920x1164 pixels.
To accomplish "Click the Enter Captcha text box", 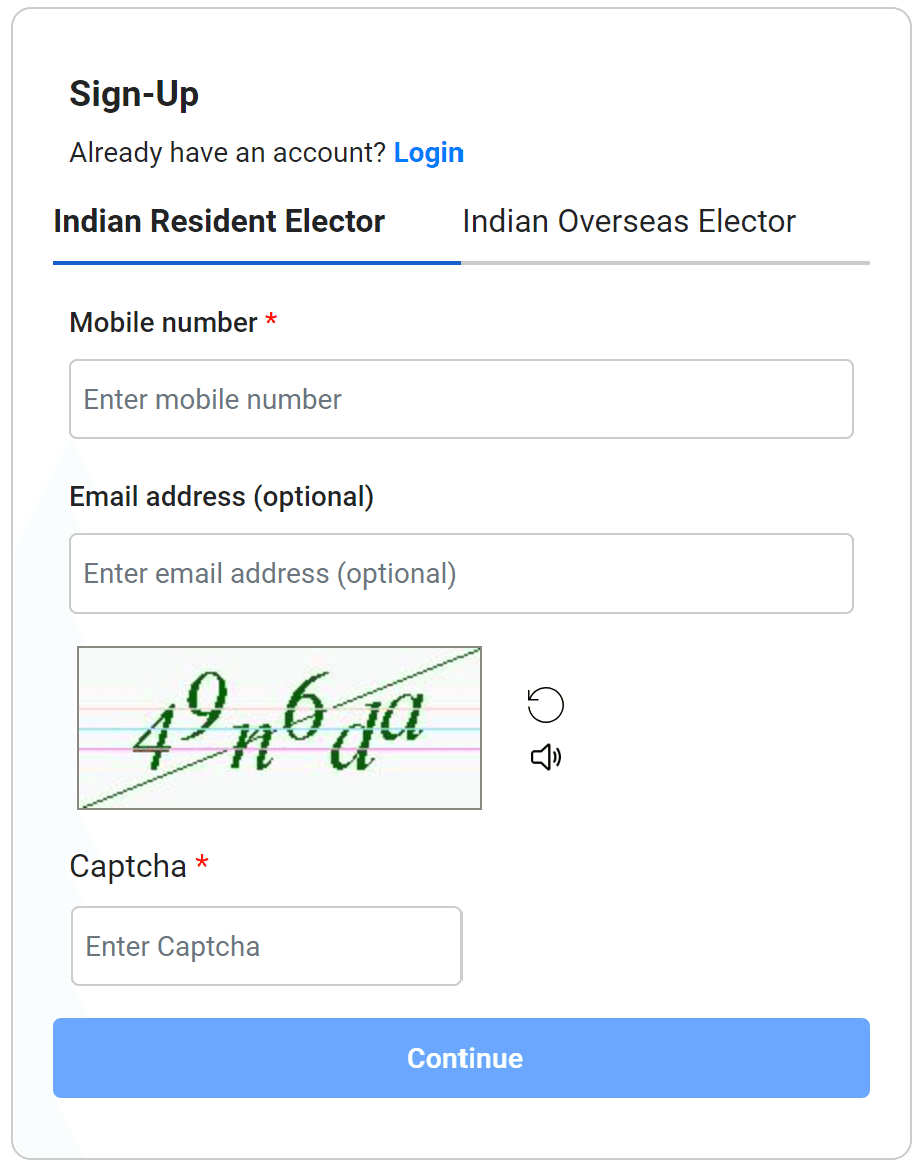I will pos(266,945).
